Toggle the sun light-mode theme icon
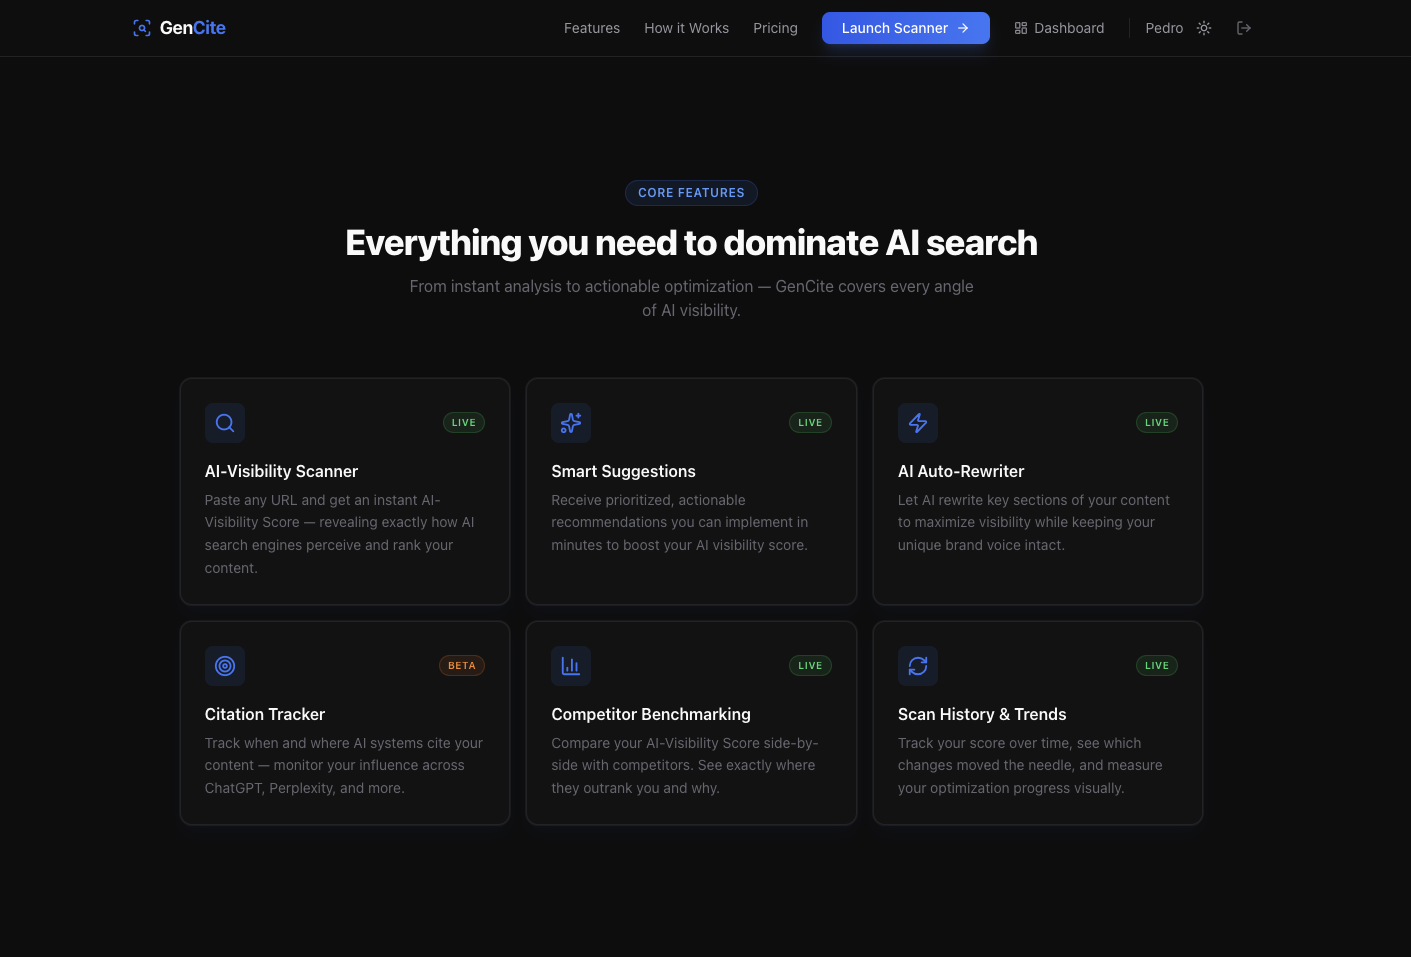Viewport: 1411px width, 957px height. tap(1204, 28)
